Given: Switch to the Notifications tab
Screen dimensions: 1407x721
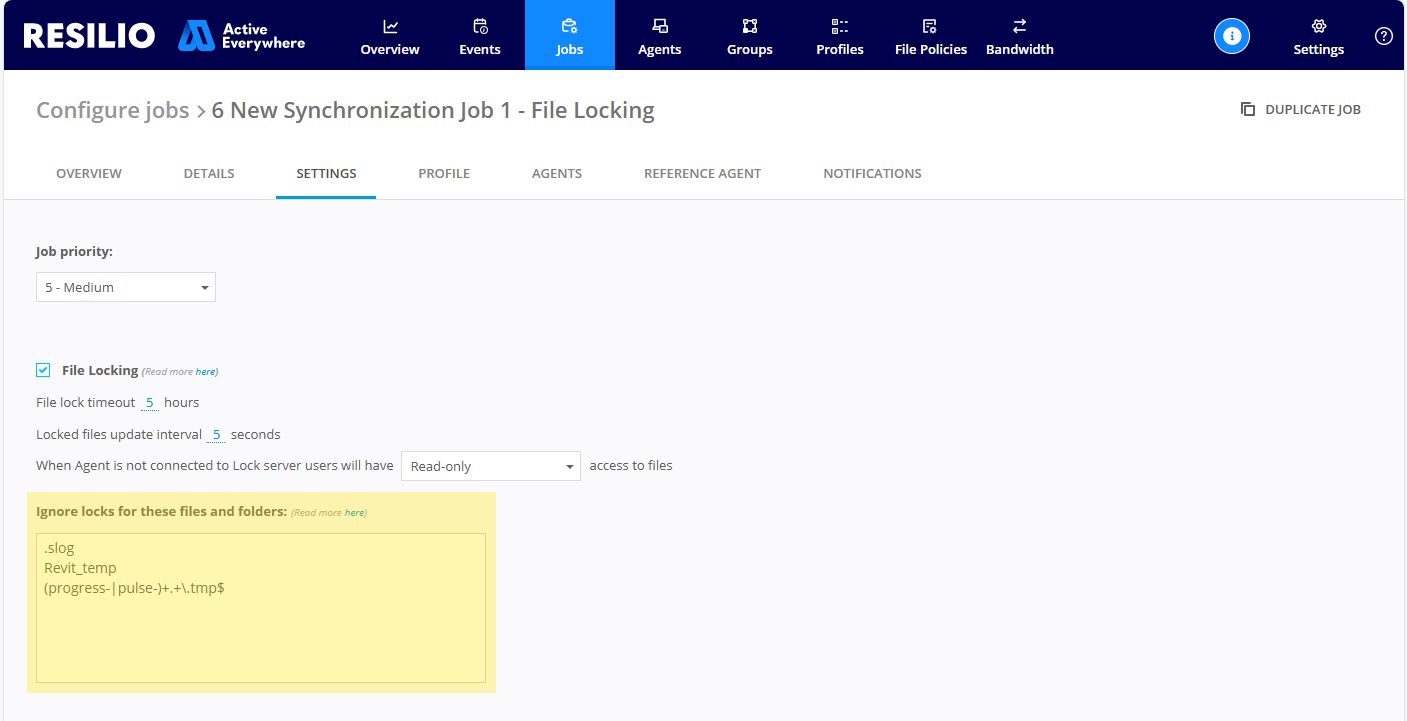Looking at the screenshot, I should (872, 173).
